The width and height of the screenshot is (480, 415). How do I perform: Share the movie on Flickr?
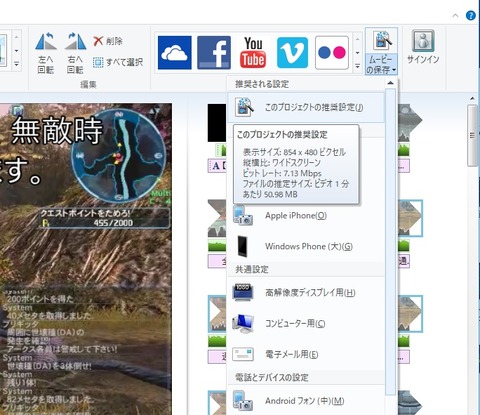332,53
